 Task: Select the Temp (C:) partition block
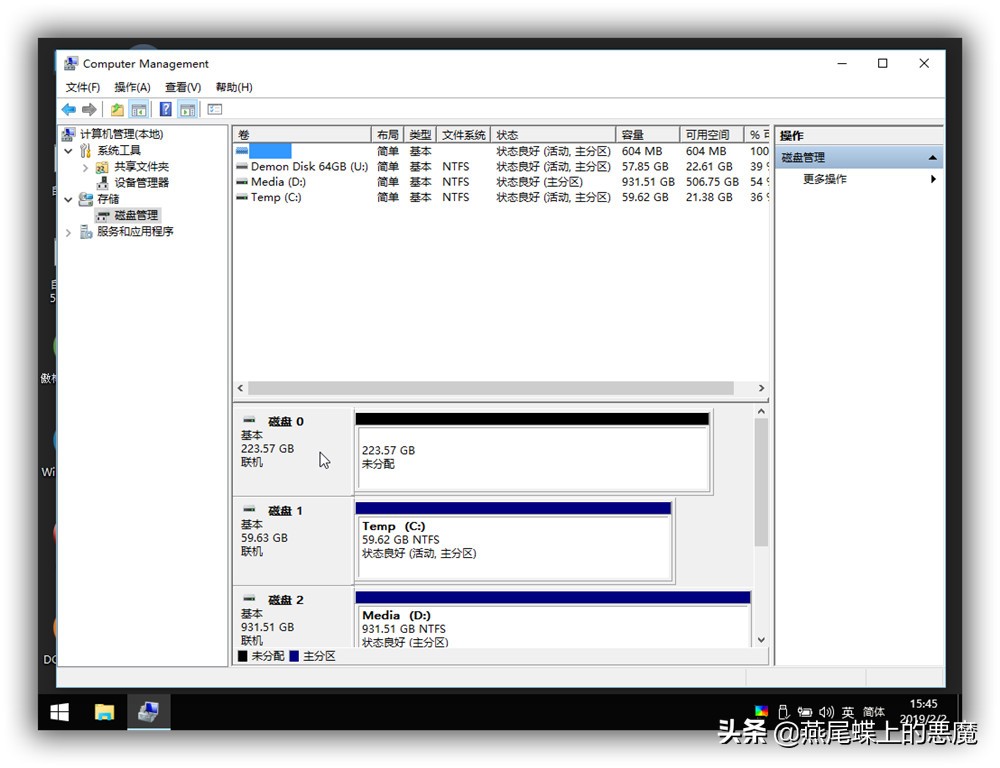[513, 542]
